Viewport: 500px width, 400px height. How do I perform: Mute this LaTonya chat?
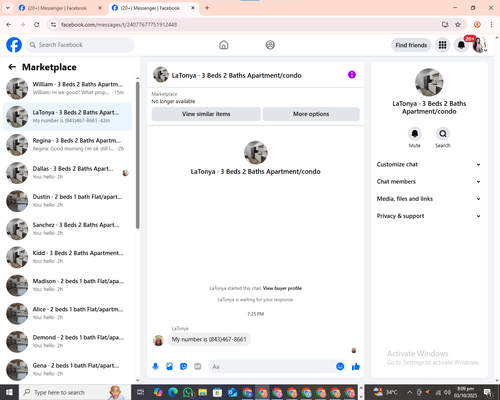pyautogui.click(x=415, y=134)
